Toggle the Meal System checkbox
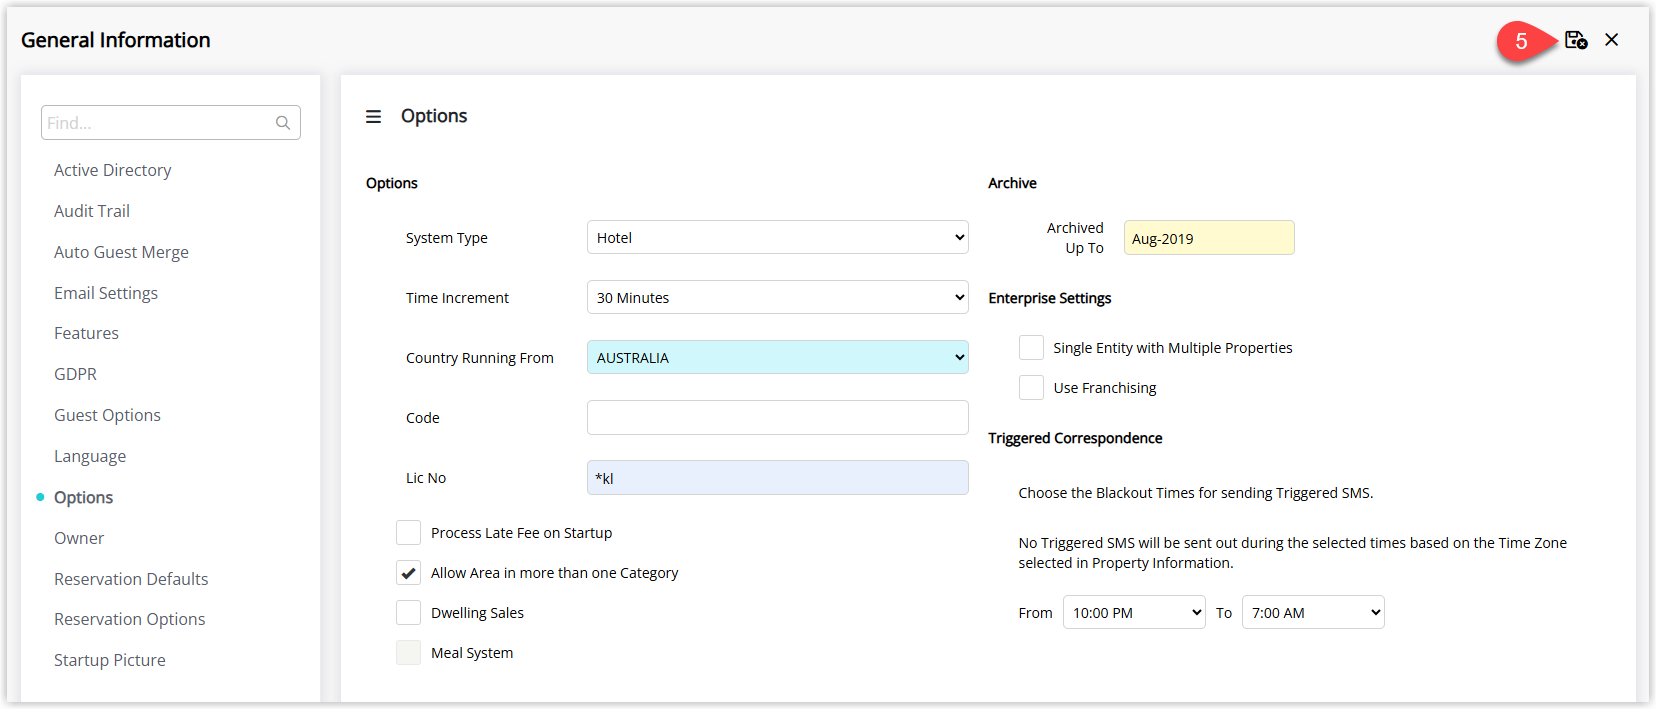Viewport: 1657px width, 710px height. click(x=408, y=652)
